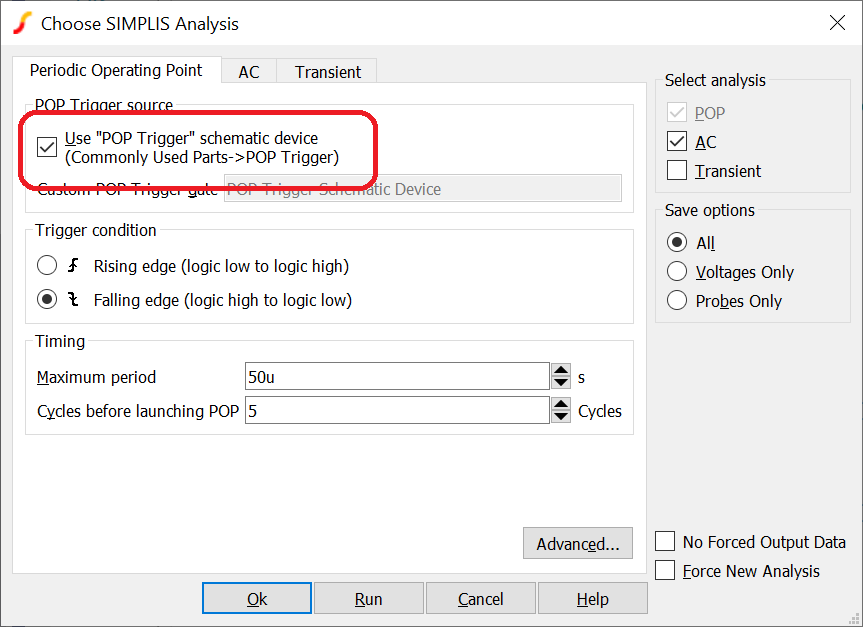The height and width of the screenshot is (627, 863).
Task: Increment Cycles before launching POP value
Action: click(561, 404)
